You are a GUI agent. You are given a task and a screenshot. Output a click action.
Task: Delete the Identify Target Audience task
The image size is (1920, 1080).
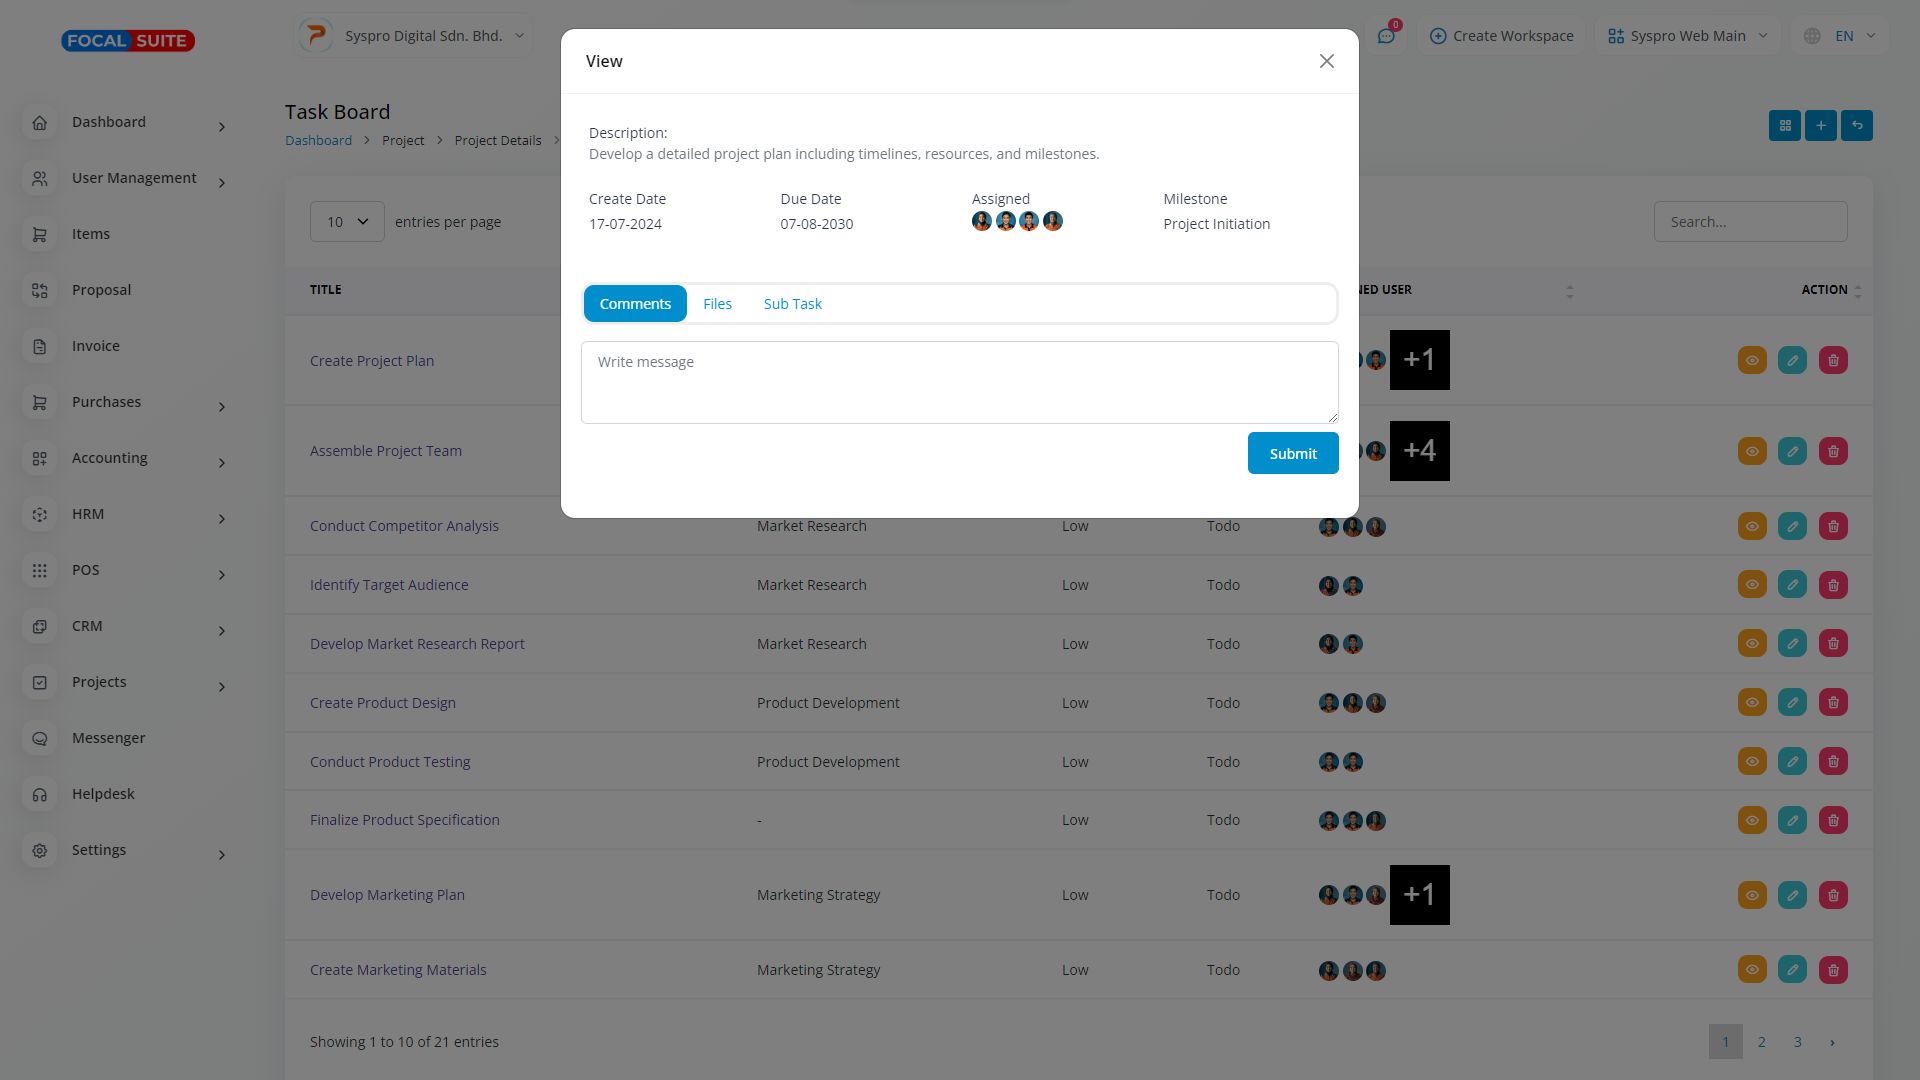(1833, 585)
